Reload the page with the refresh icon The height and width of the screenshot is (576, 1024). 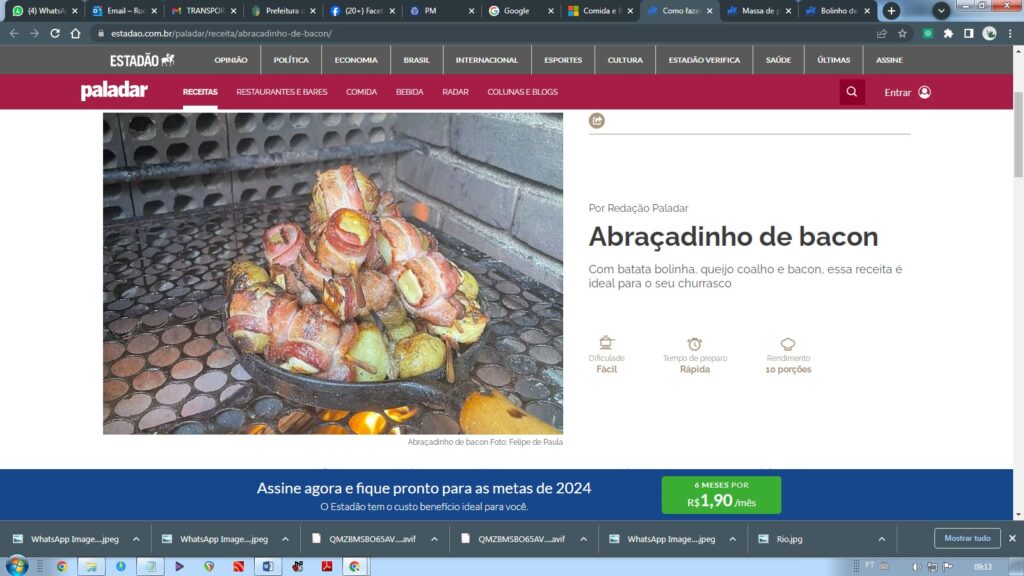(x=54, y=33)
